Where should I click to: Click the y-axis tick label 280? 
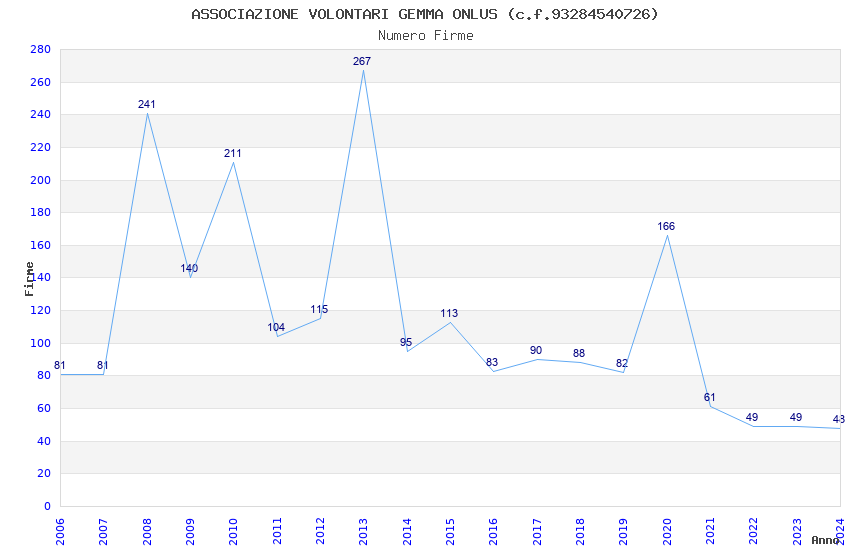click(41, 49)
